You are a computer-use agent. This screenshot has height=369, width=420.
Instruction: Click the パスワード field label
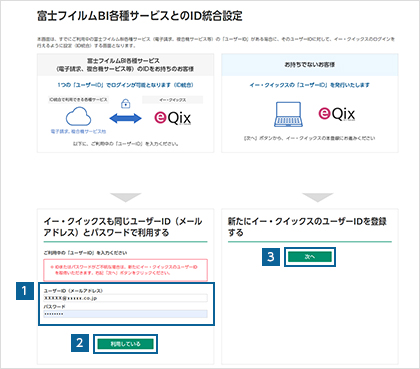coord(54,306)
